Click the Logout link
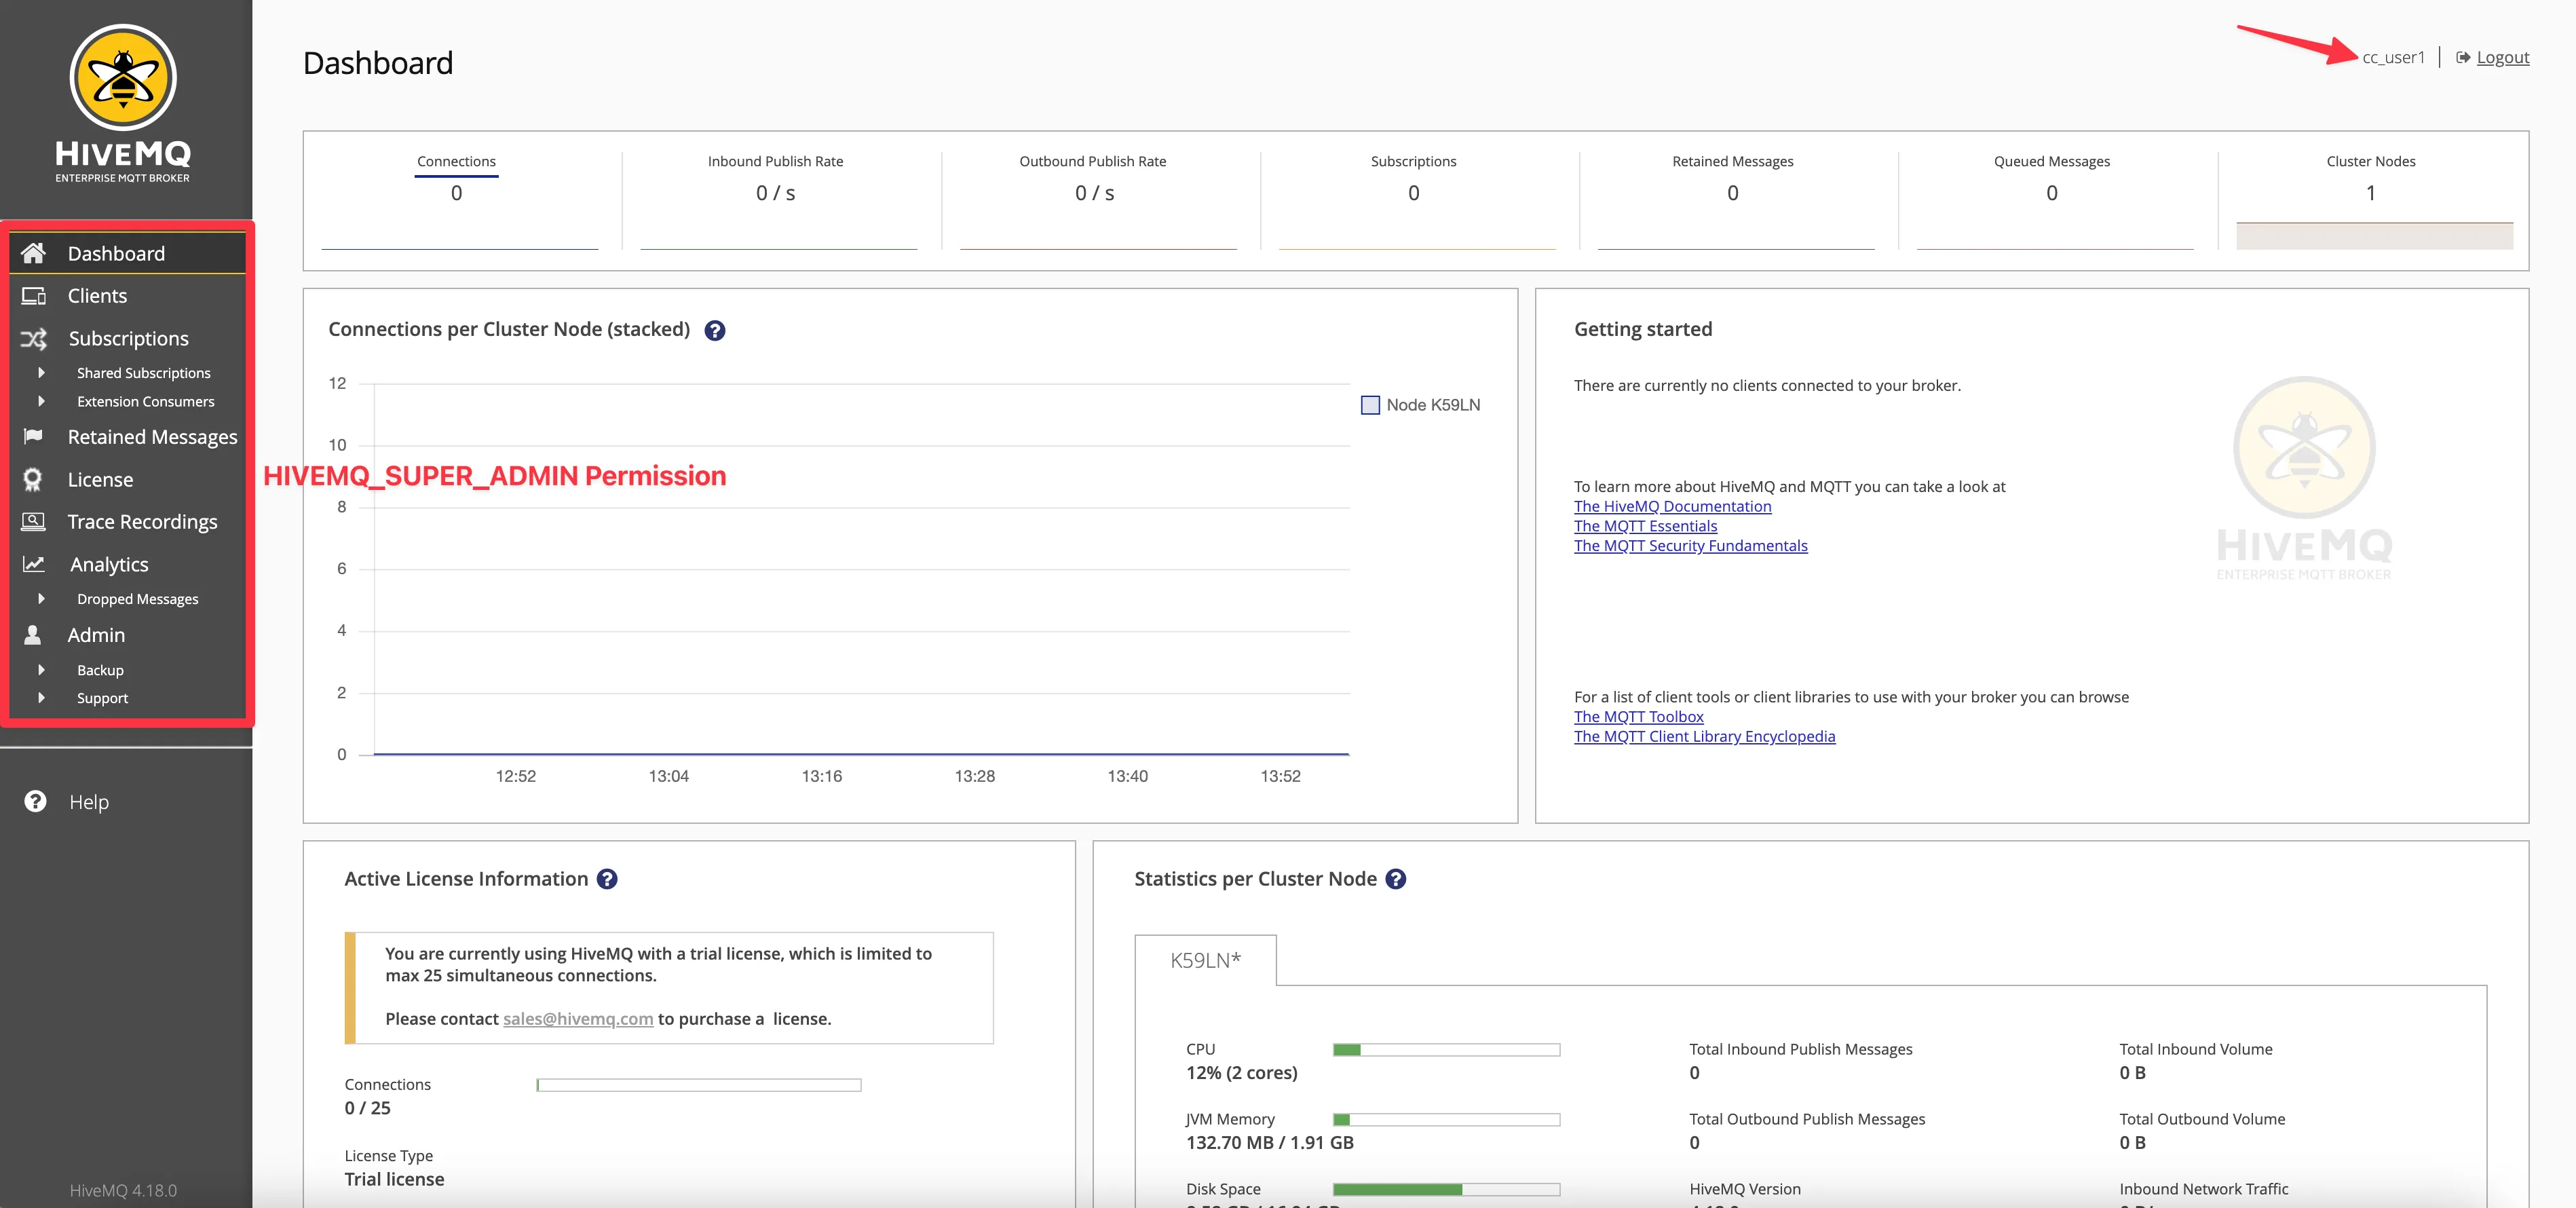The image size is (2576, 1208). click(x=2502, y=57)
